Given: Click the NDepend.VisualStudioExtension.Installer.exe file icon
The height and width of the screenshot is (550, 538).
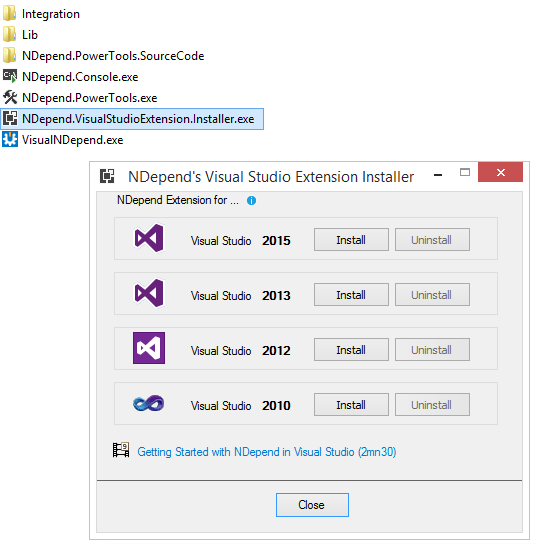Looking at the screenshot, I should coord(10,118).
